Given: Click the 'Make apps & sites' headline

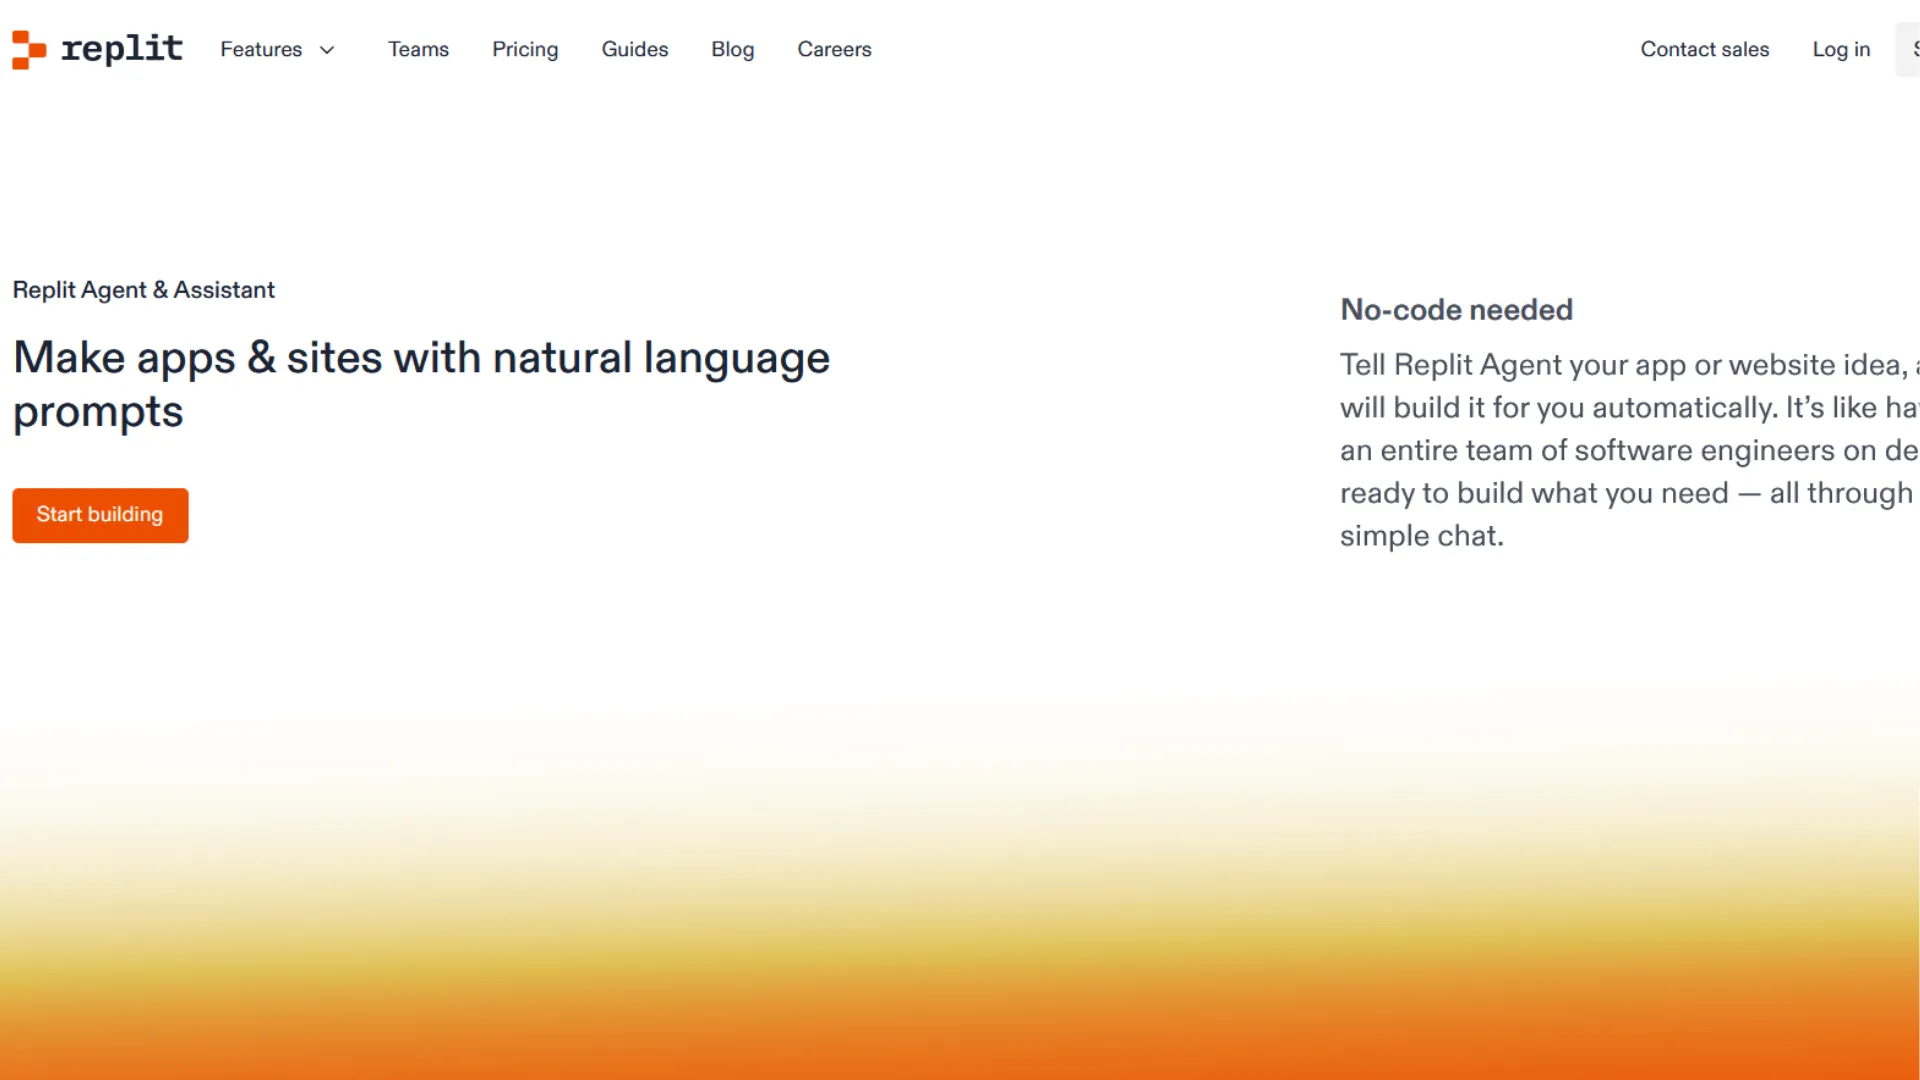Looking at the screenshot, I should tap(421, 358).
